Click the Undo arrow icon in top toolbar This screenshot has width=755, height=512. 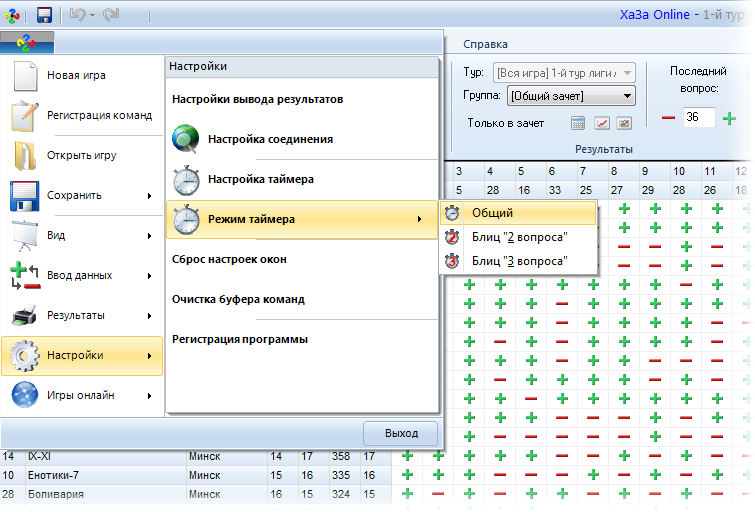pyautogui.click(x=78, y=15)
